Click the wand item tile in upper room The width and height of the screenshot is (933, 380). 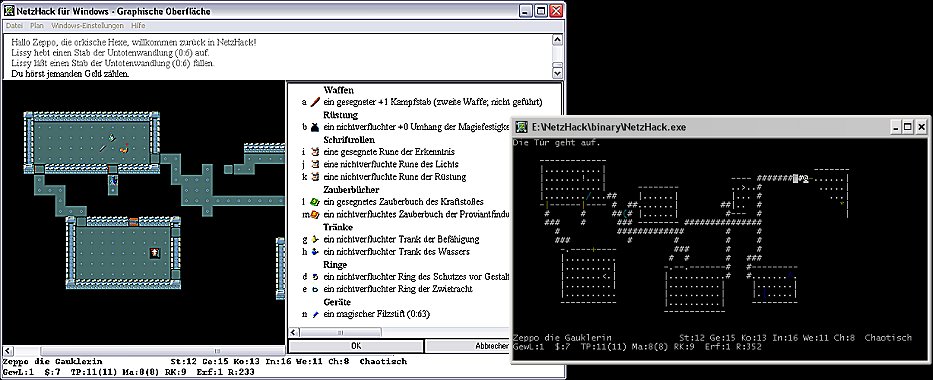click(102, 147)
